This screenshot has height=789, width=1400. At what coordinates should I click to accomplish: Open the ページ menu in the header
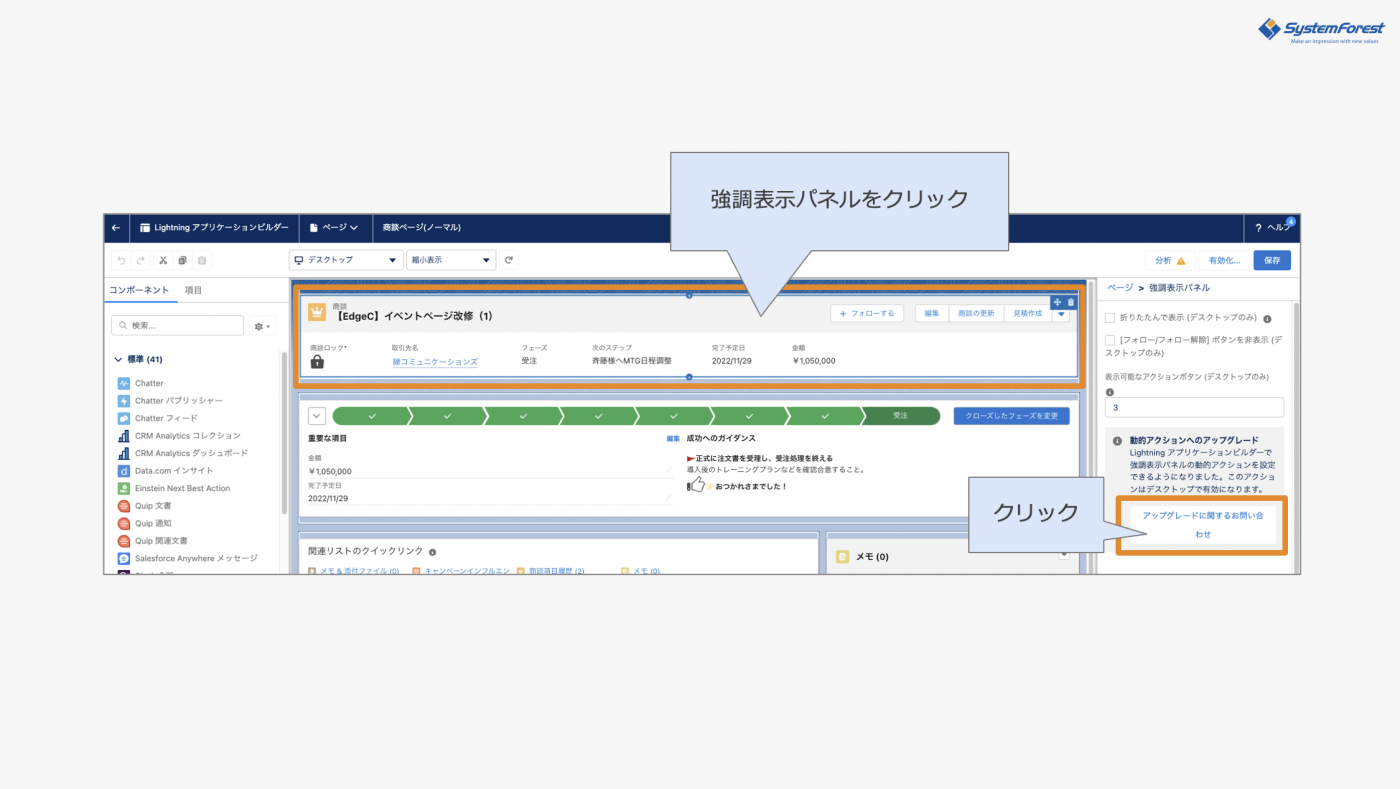pyautogui.click(x=334, y=228)
